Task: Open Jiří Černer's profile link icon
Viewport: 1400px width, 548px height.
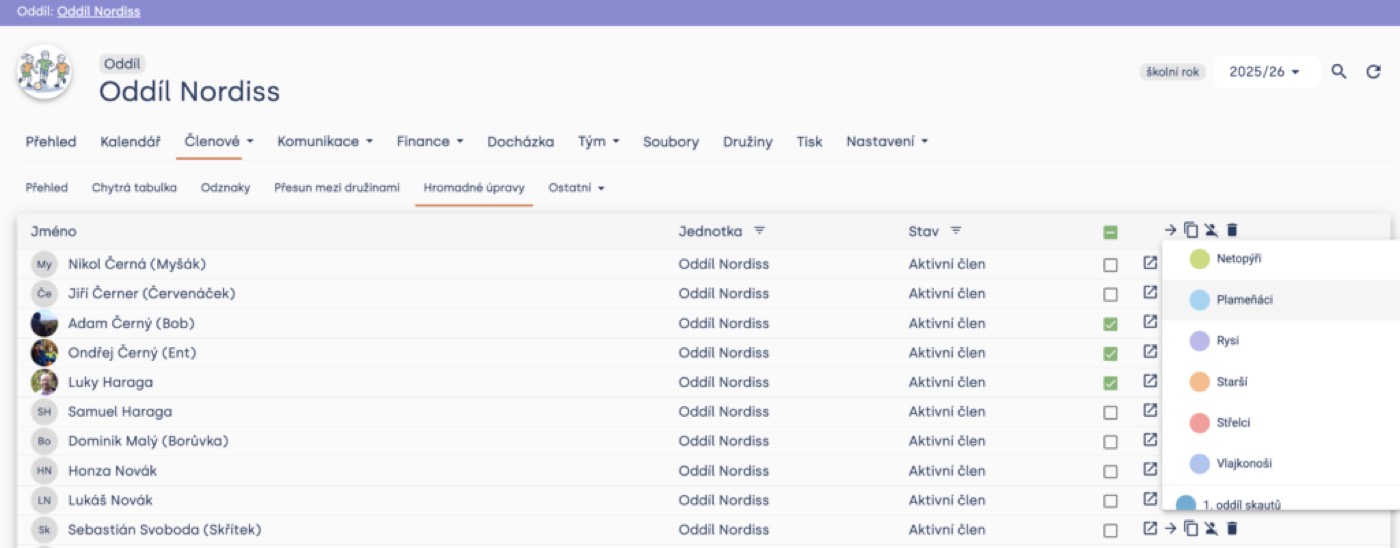Action: (1150, 292)
